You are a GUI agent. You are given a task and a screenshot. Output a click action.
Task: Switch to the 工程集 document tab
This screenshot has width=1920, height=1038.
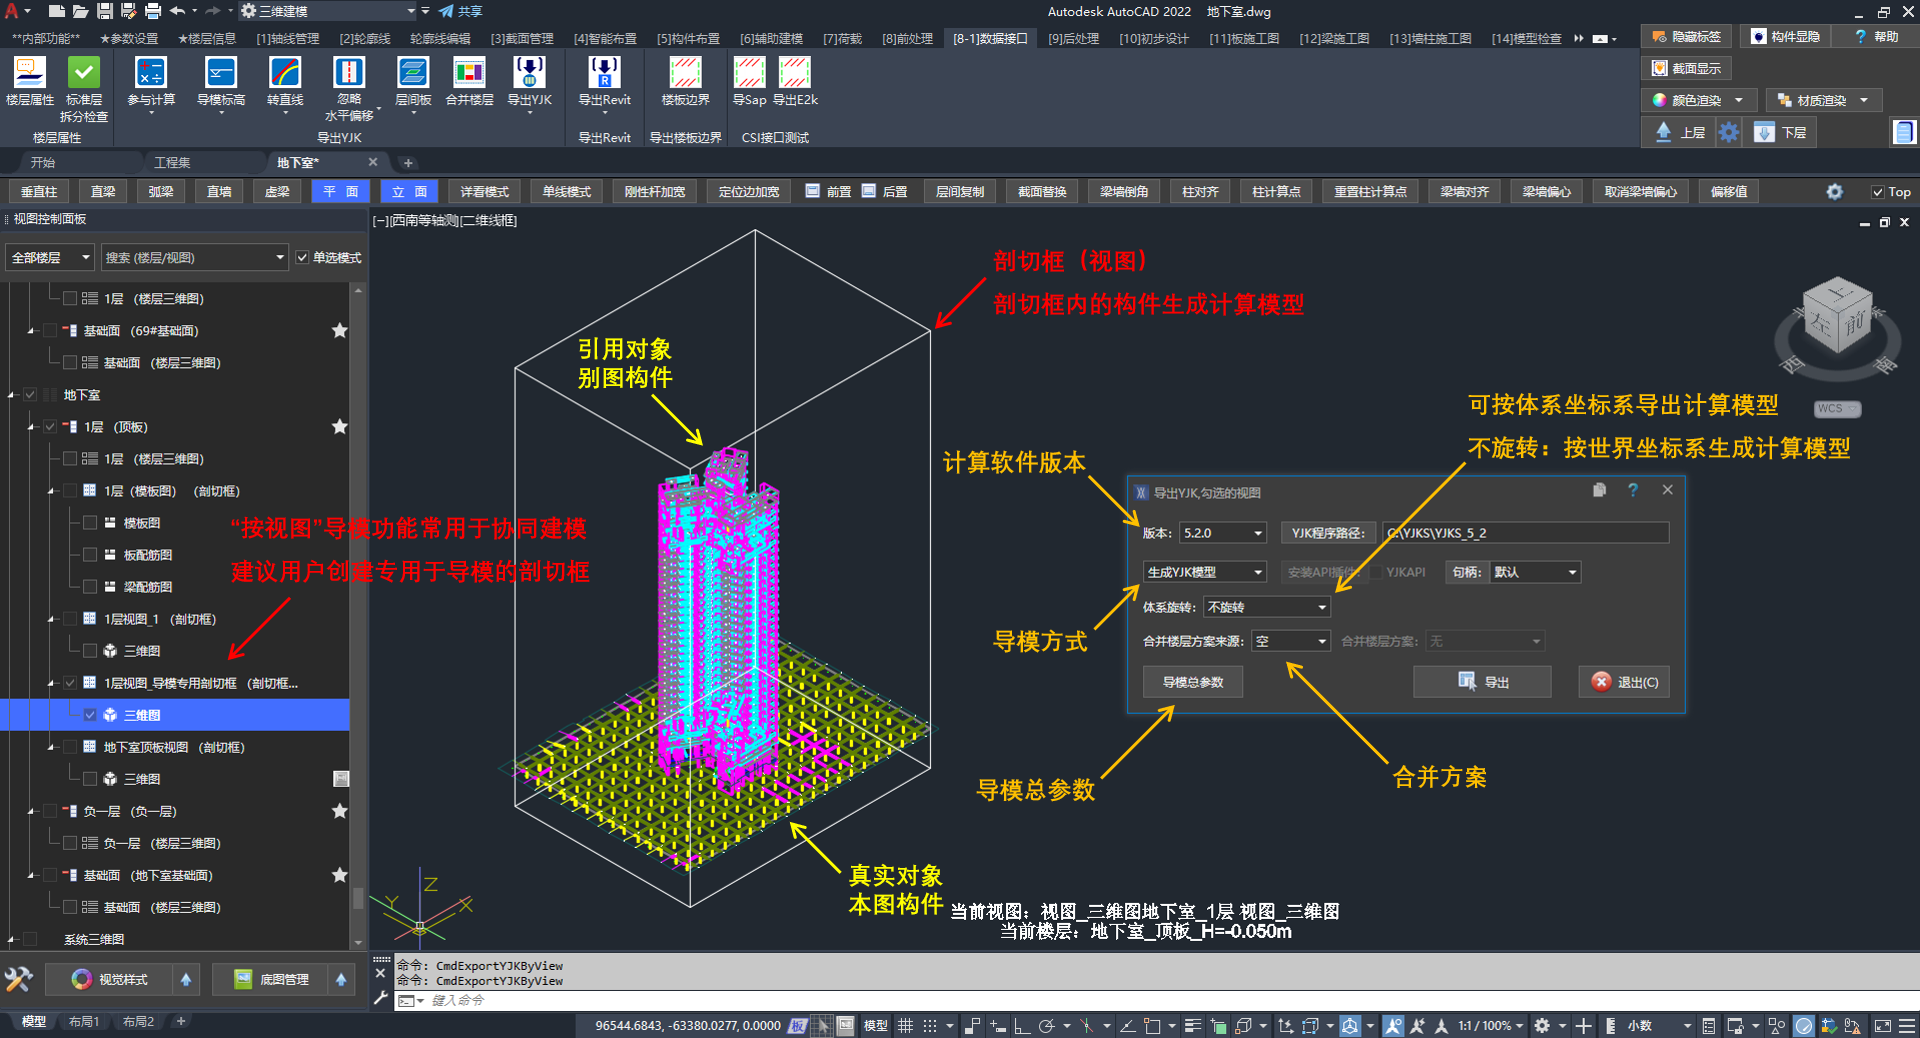click(172, 162)
